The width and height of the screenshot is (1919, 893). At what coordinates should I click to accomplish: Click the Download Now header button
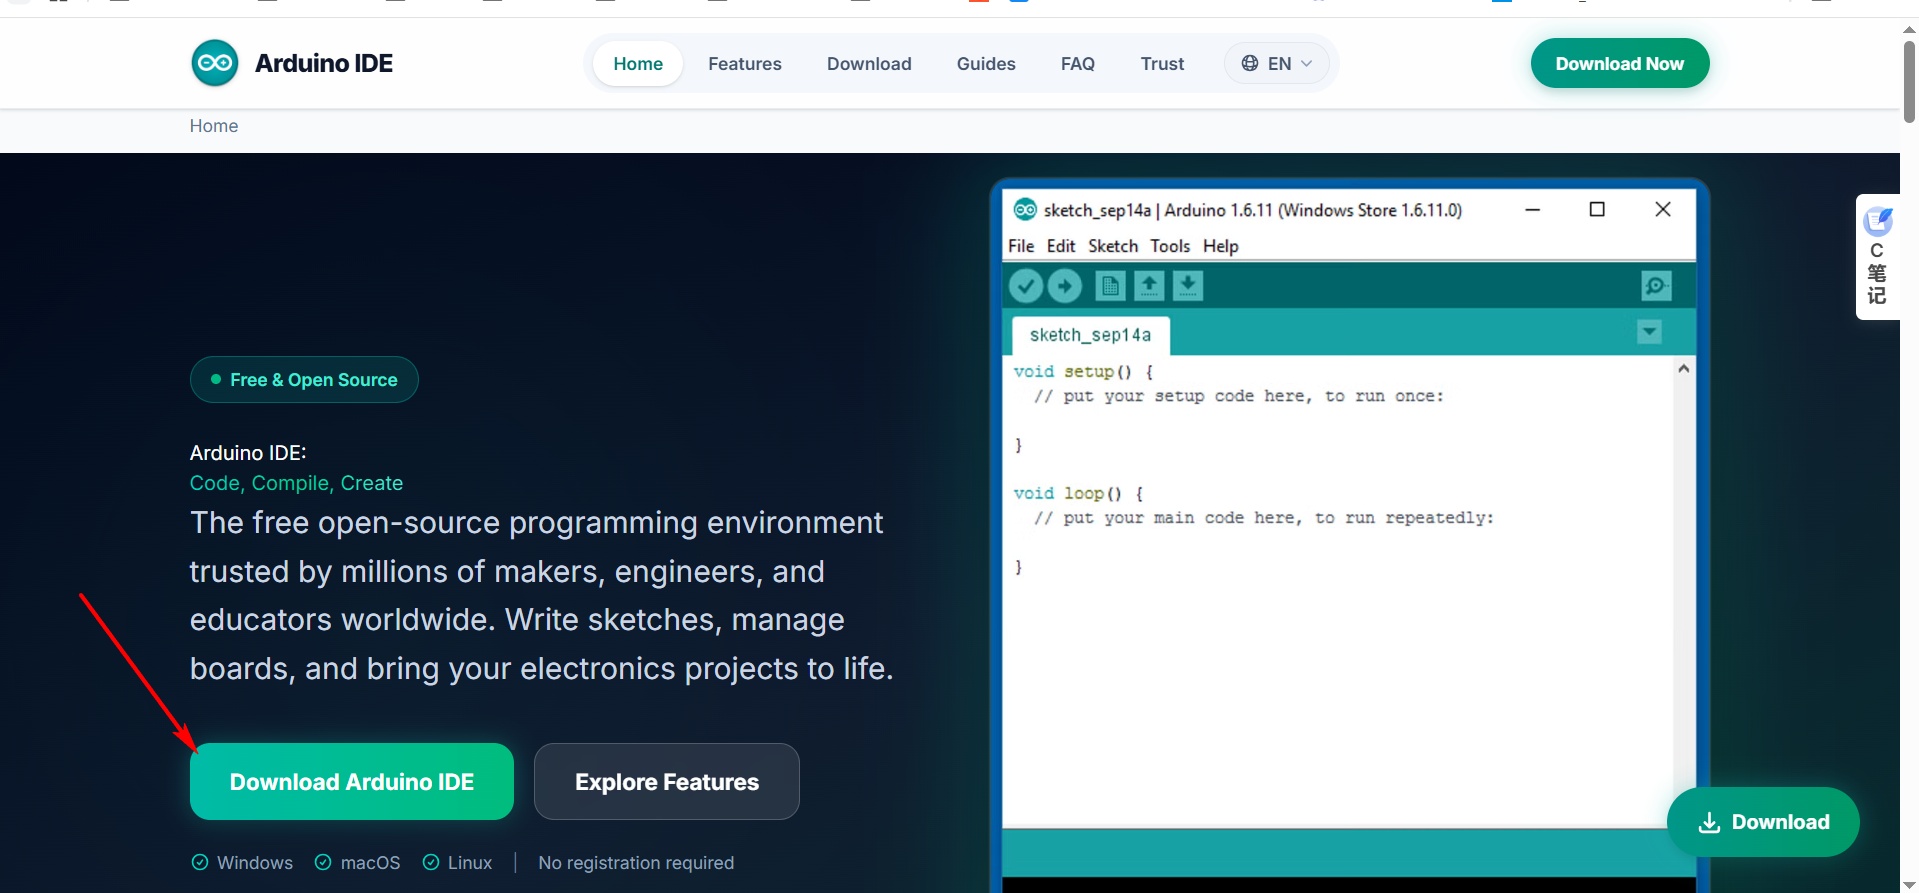[1620, 63]
